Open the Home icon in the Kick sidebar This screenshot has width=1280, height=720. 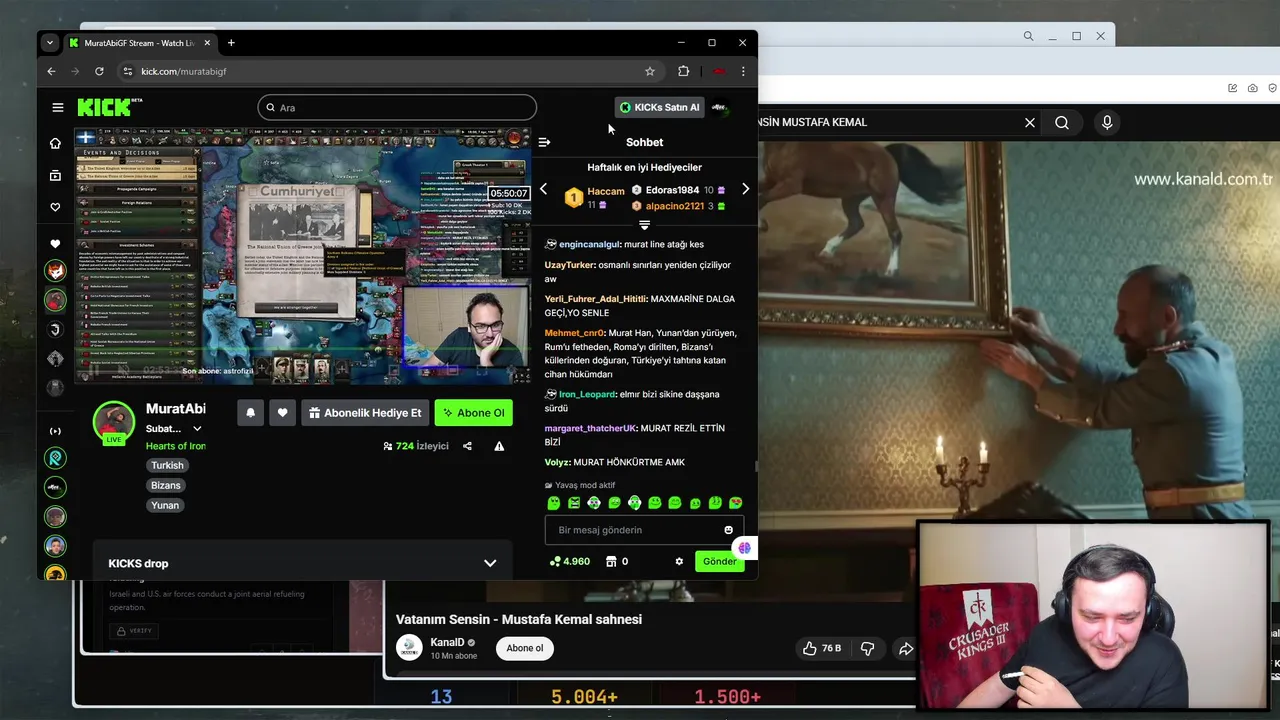coord(55,143)
